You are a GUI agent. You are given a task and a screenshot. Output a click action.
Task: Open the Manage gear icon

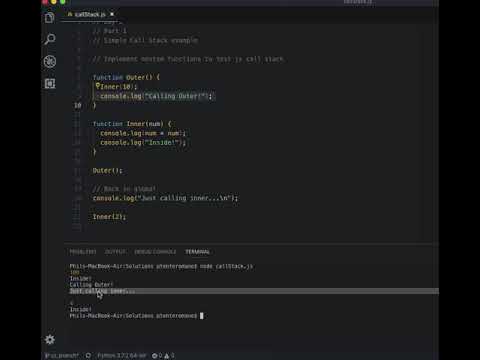(50, 339)
